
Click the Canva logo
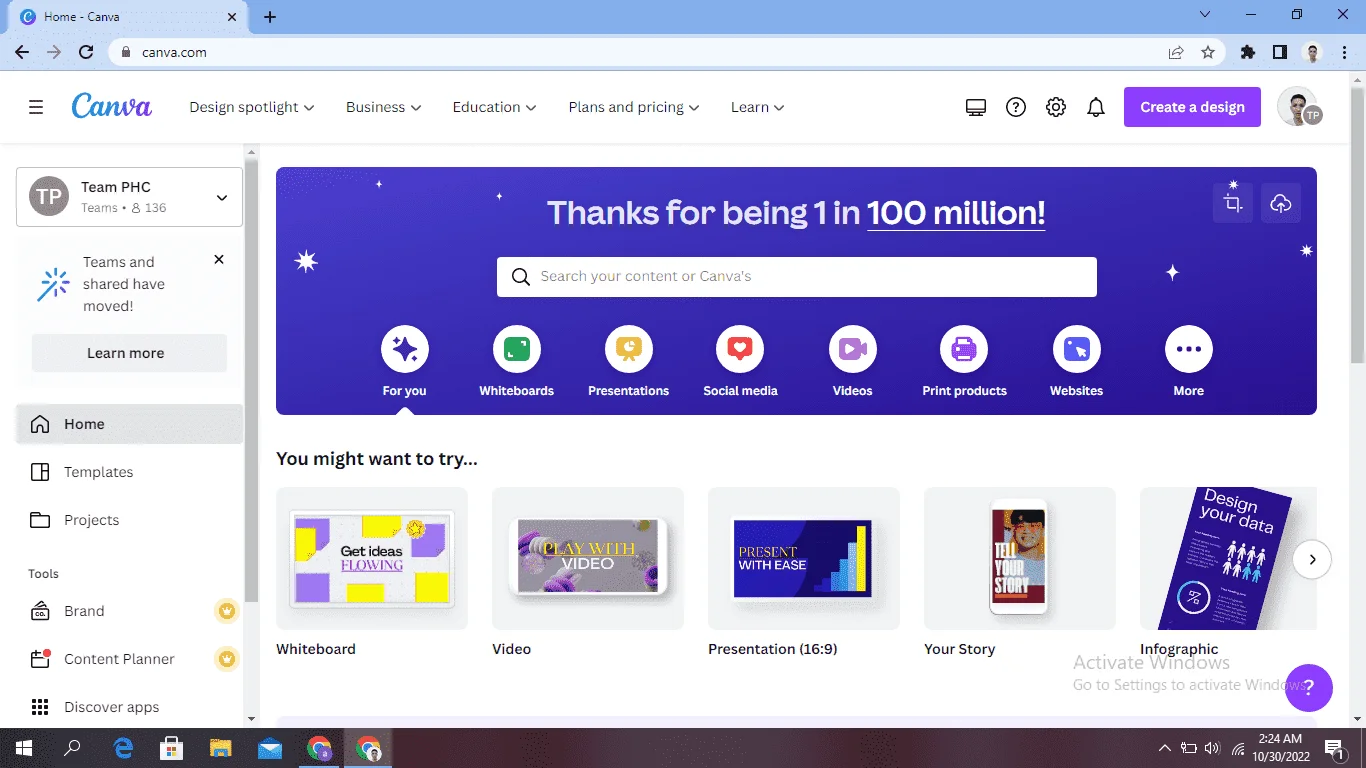[x=111, y=106]
